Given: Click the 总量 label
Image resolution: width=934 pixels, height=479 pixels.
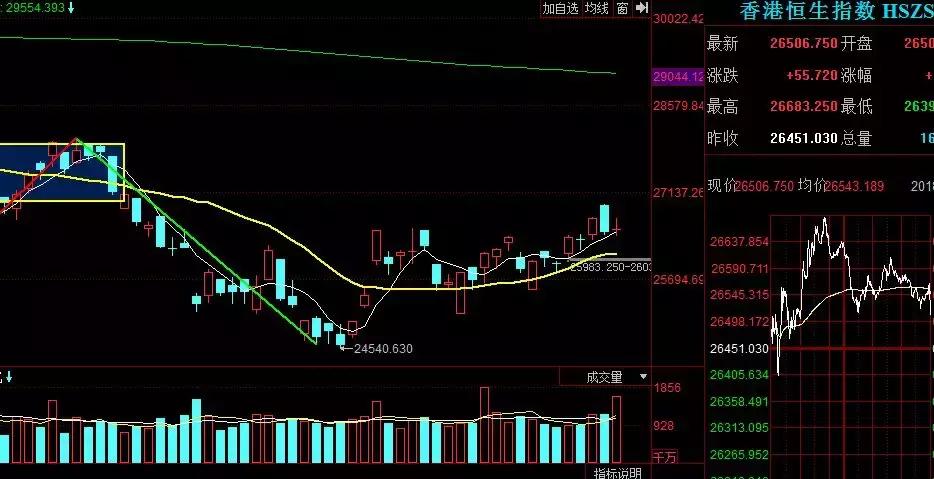Looking at the screenshot, I should pyautogui.click(x=857, y=139).
